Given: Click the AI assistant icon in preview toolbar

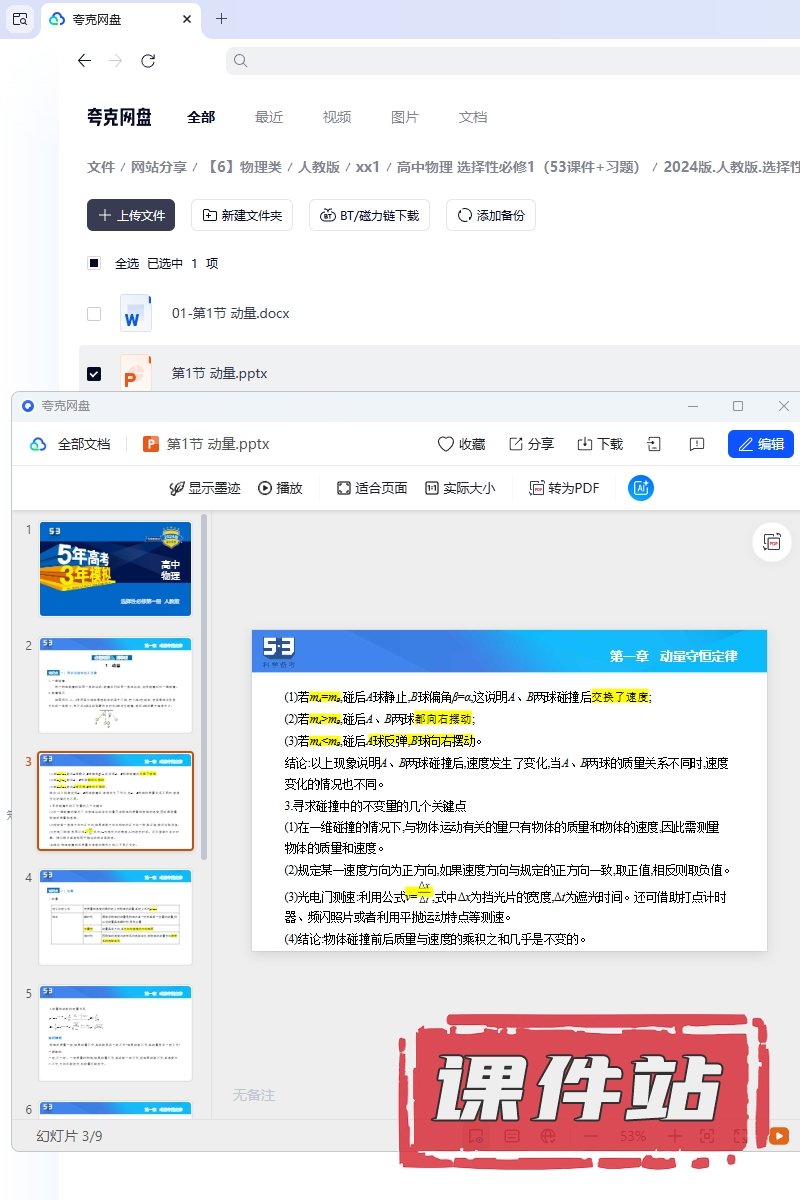Looking at the screenshot, I should click(640, 488).
